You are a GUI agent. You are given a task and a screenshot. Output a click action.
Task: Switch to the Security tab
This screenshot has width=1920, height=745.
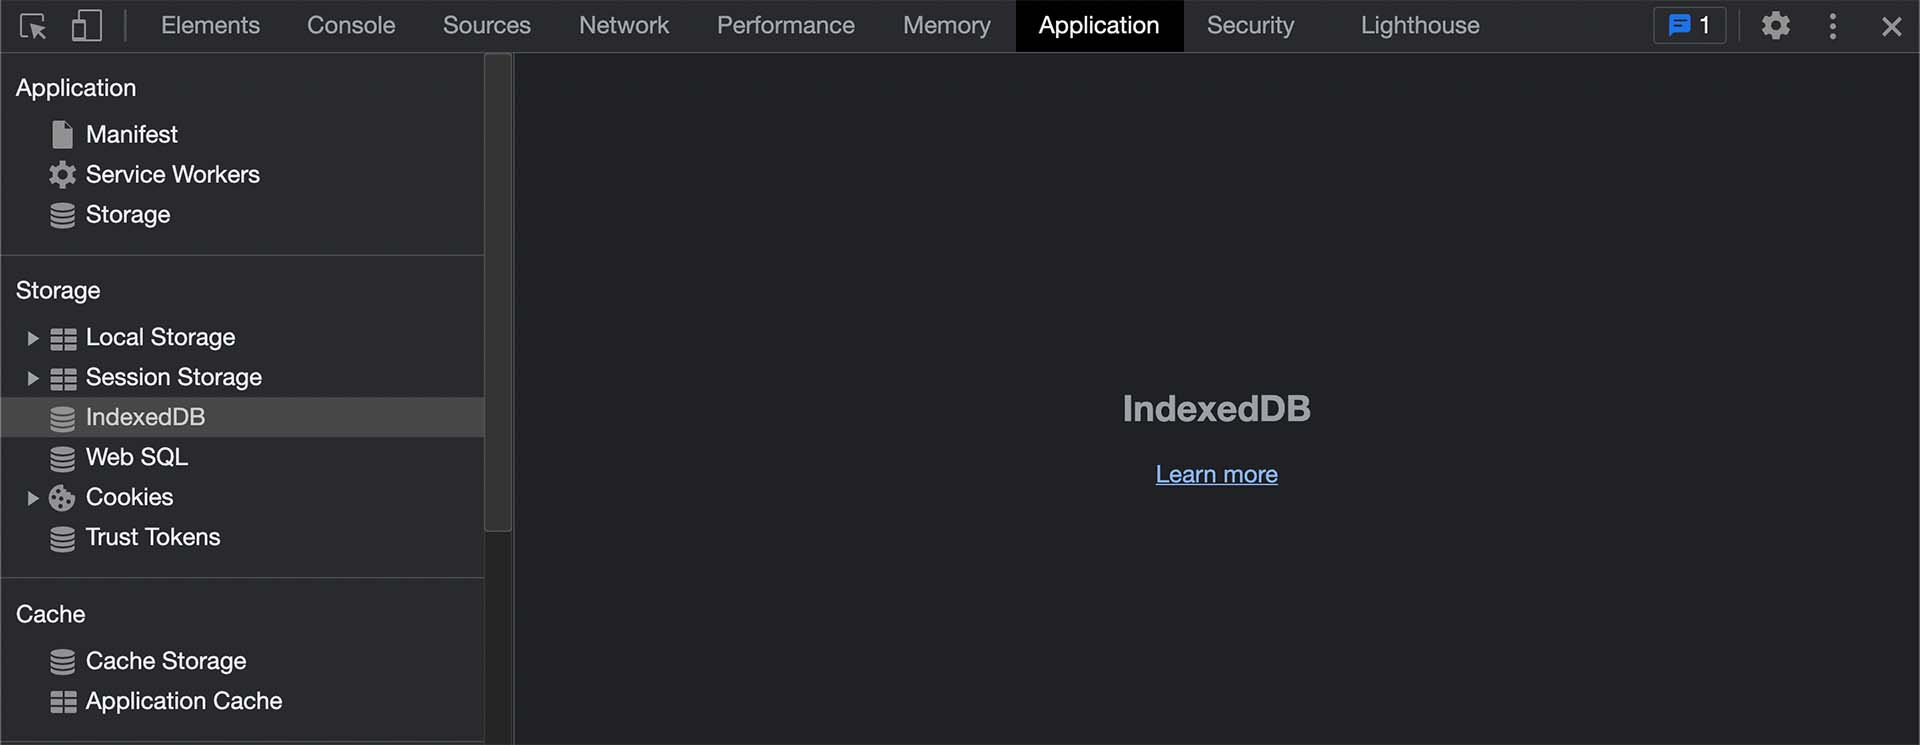pyautogui.click(x=1250, y=26)
